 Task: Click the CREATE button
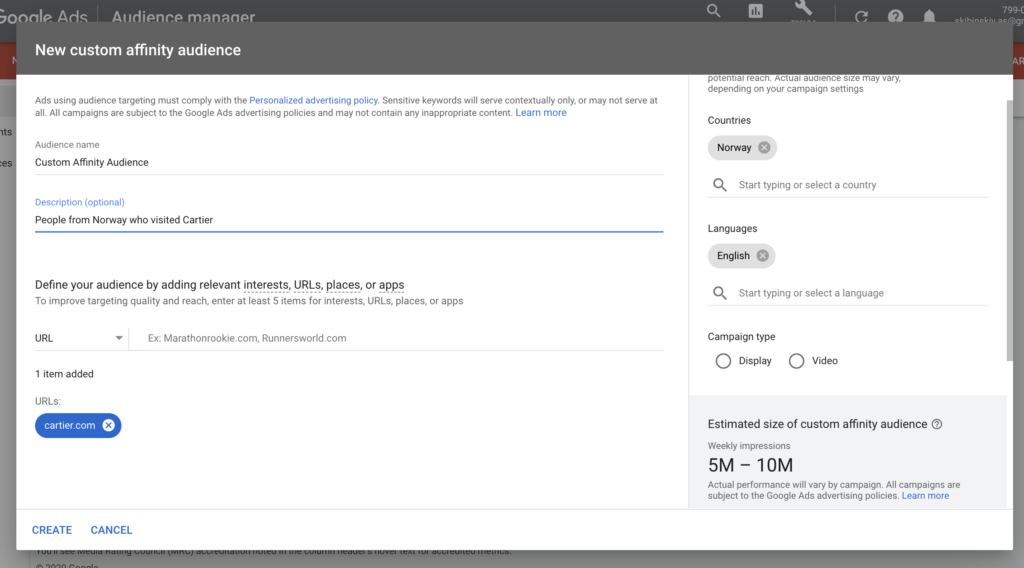(52, 530)
